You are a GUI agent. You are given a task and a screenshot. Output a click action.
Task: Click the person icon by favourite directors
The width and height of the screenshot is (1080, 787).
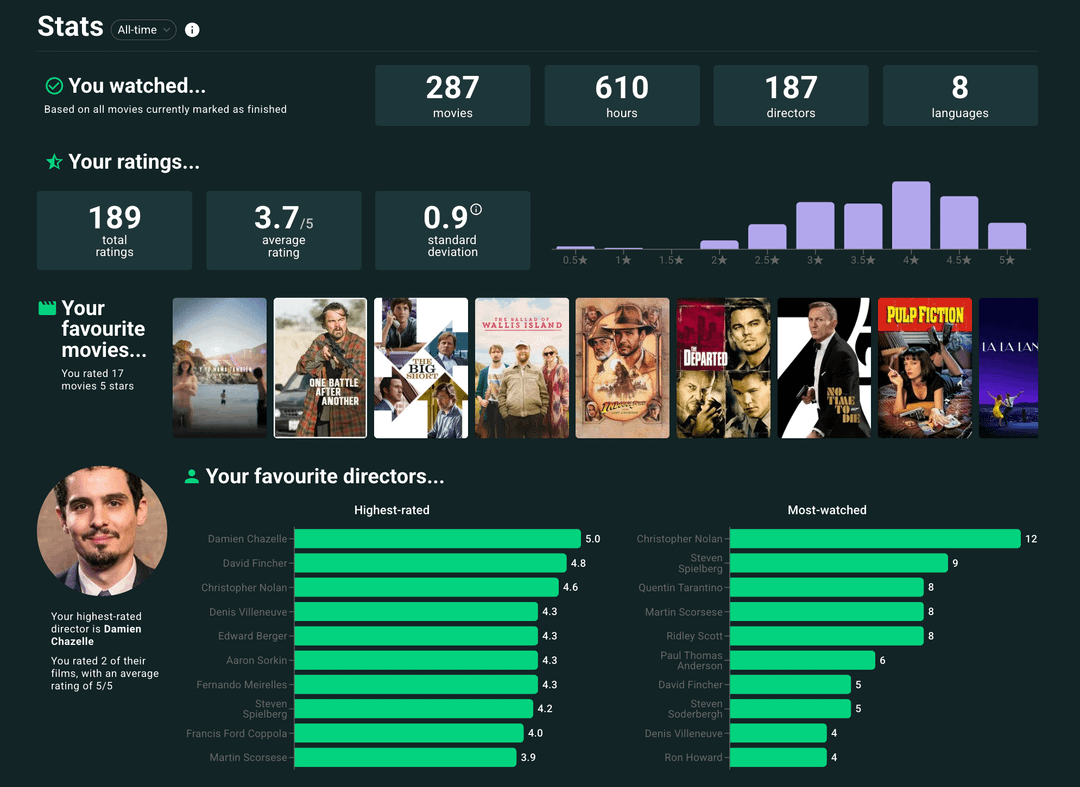point(192,477)
